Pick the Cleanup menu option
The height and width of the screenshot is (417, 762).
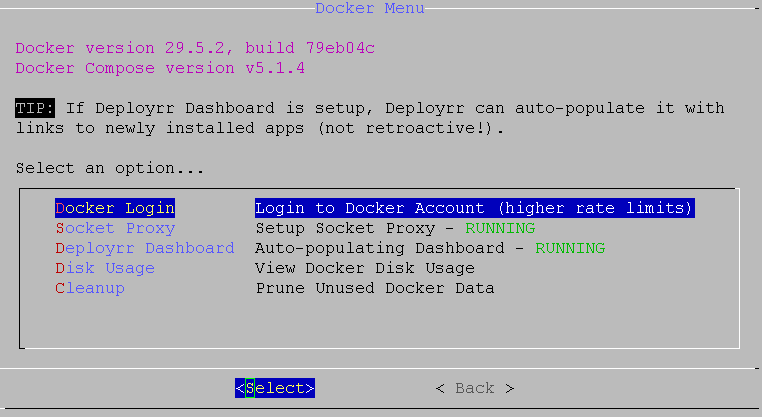point(90,288)
